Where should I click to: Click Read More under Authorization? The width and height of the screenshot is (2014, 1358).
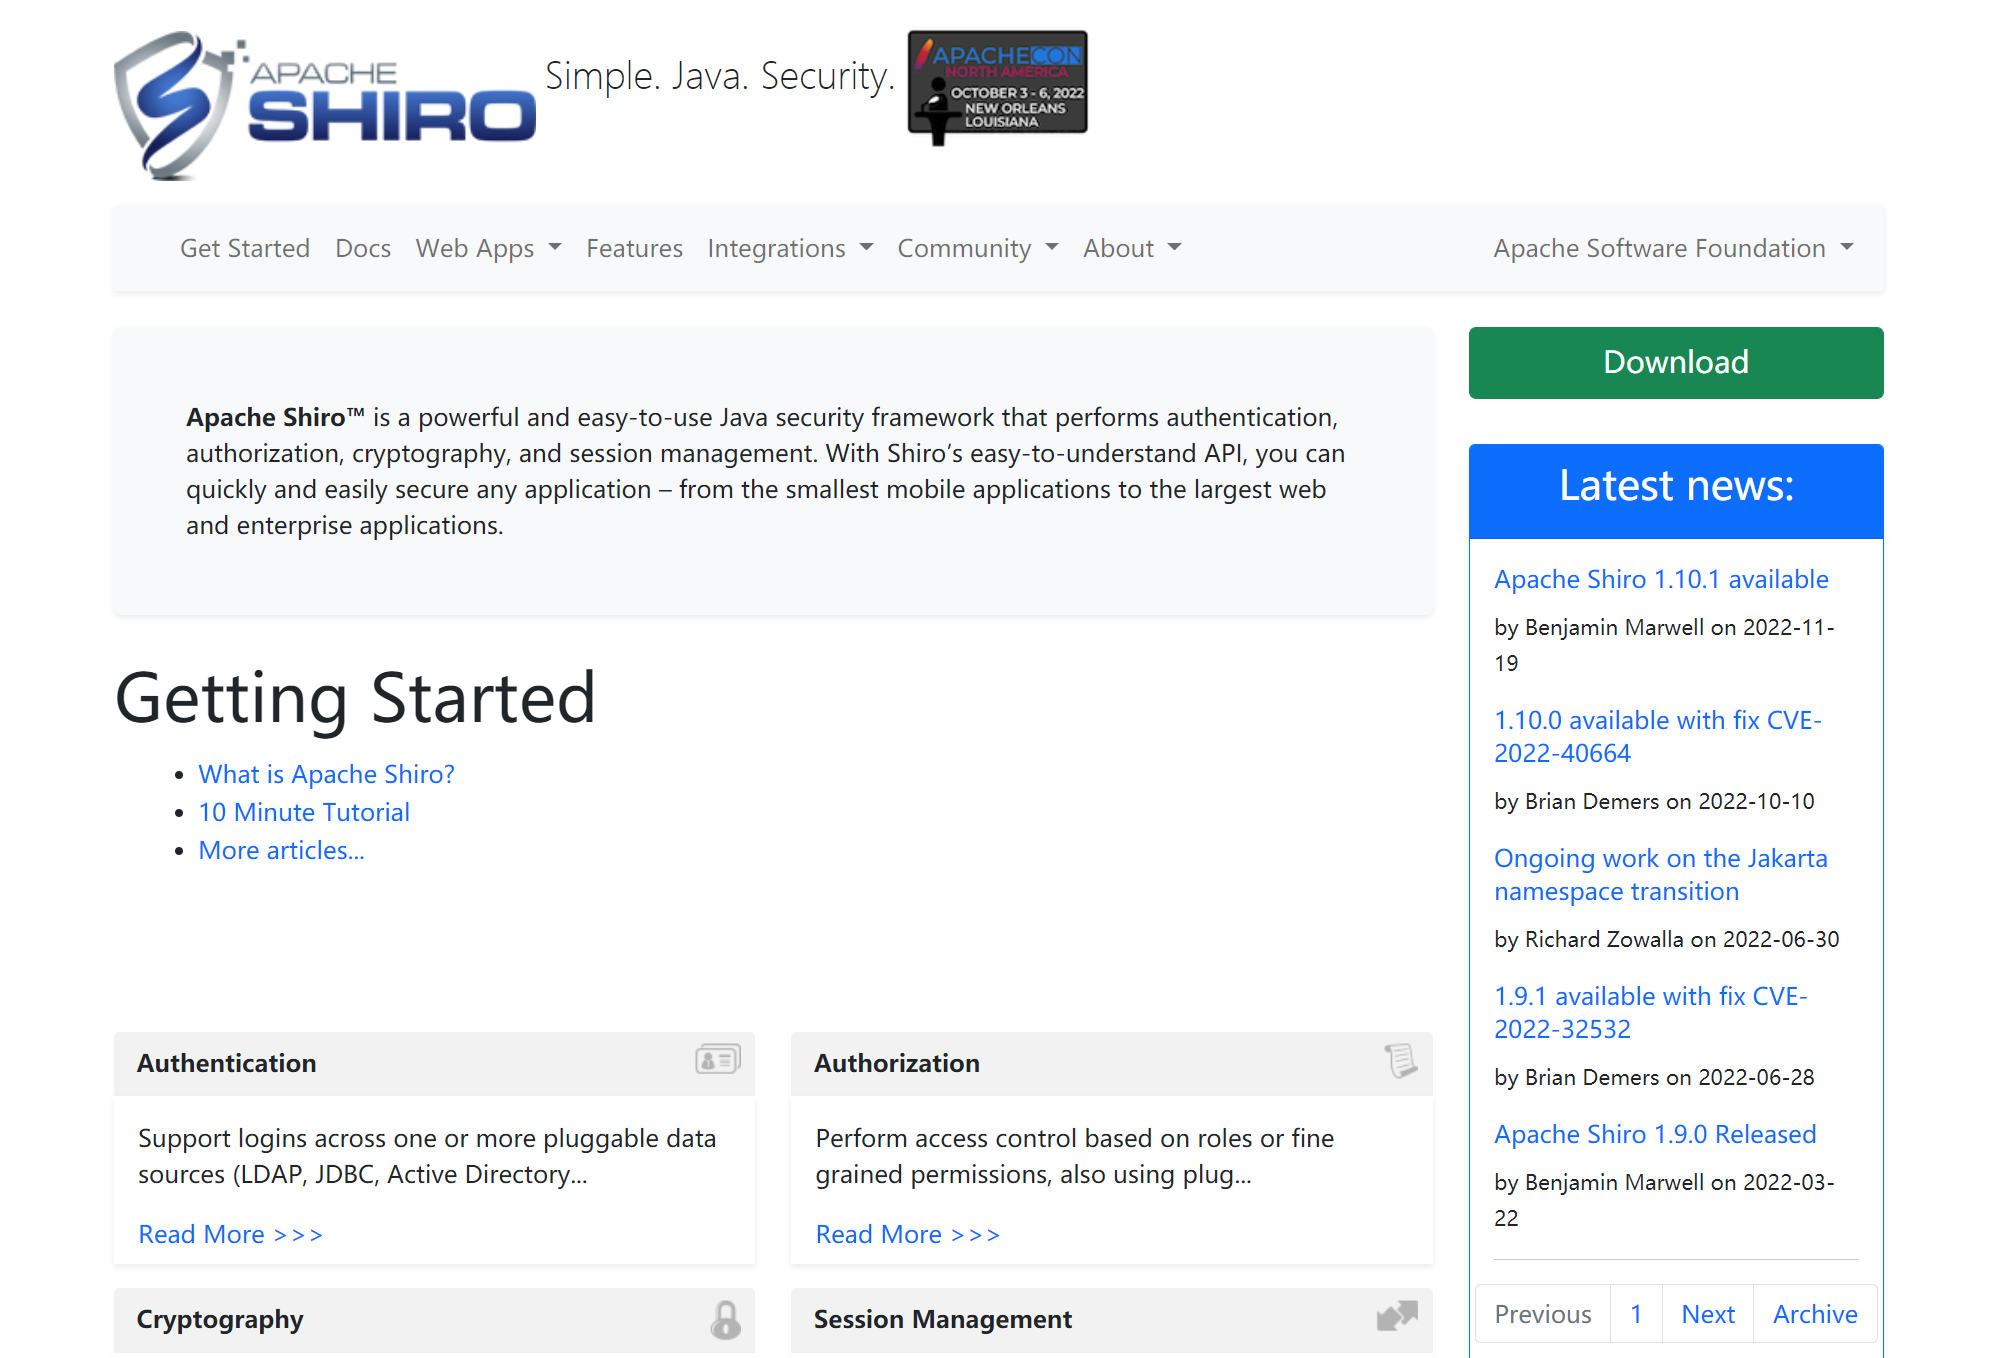tap(907, 1234)
